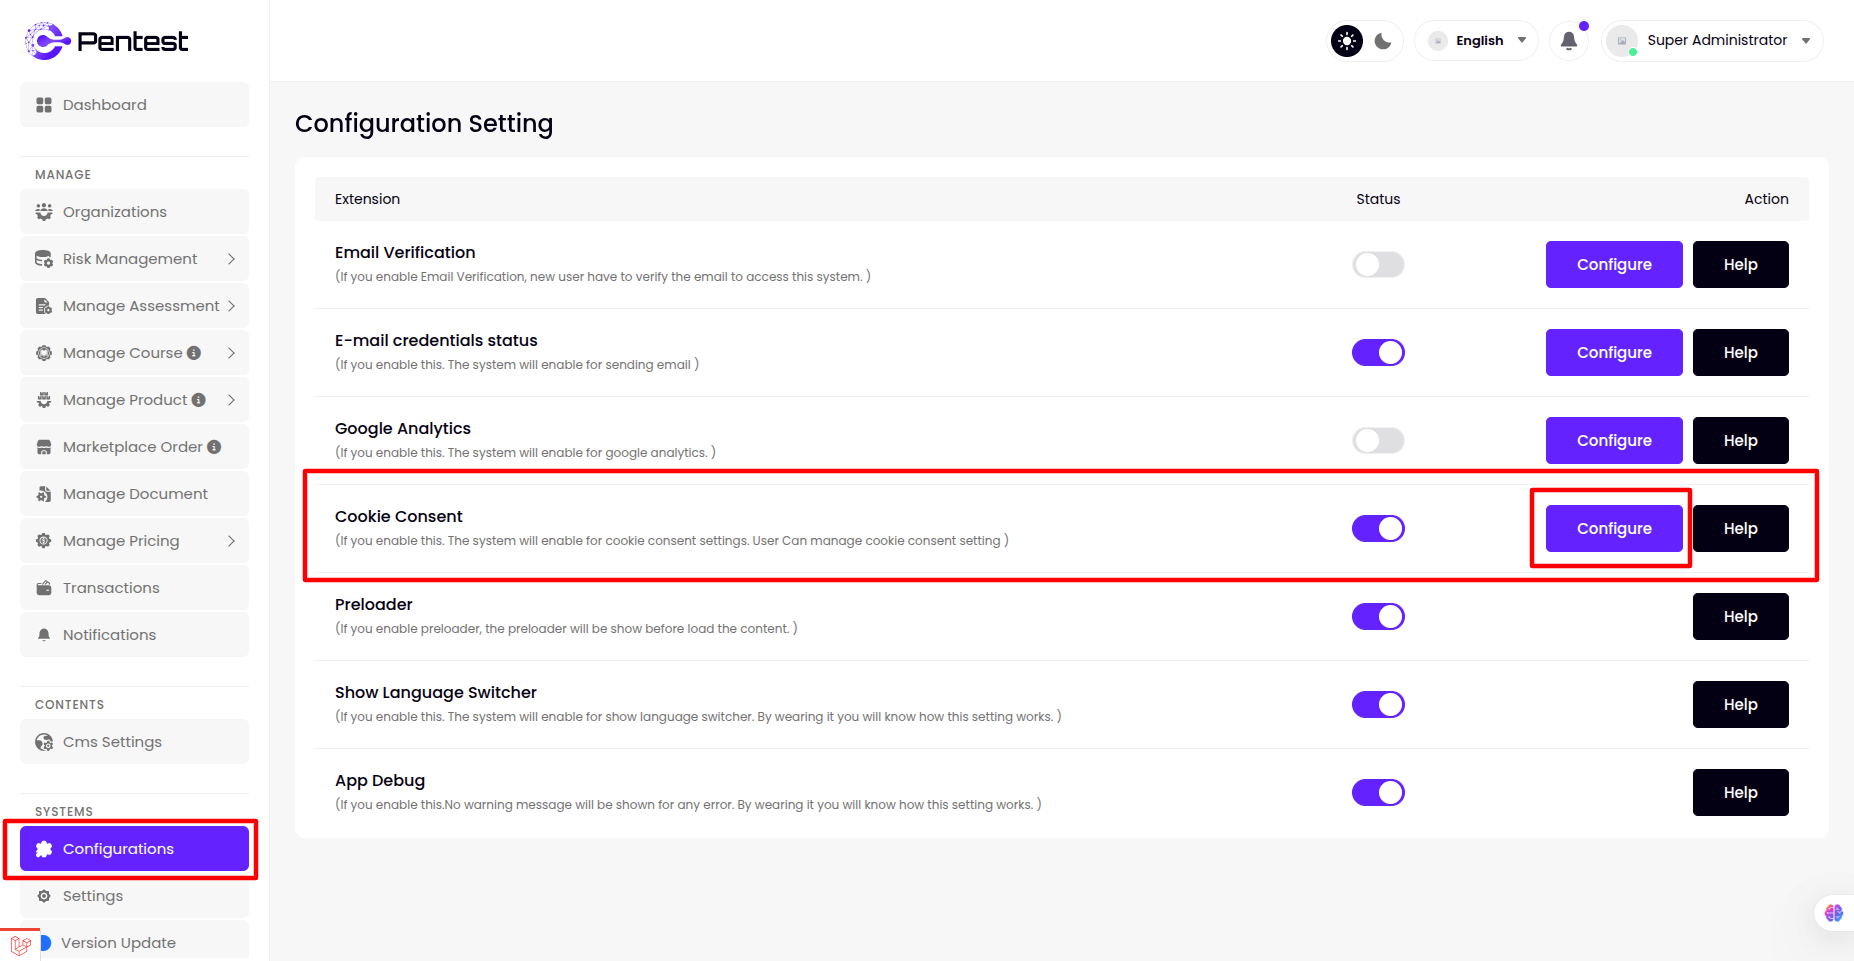Click Help button for Preloader
The width and height of the screenshot is (1854, 961).
[1740, 617]
